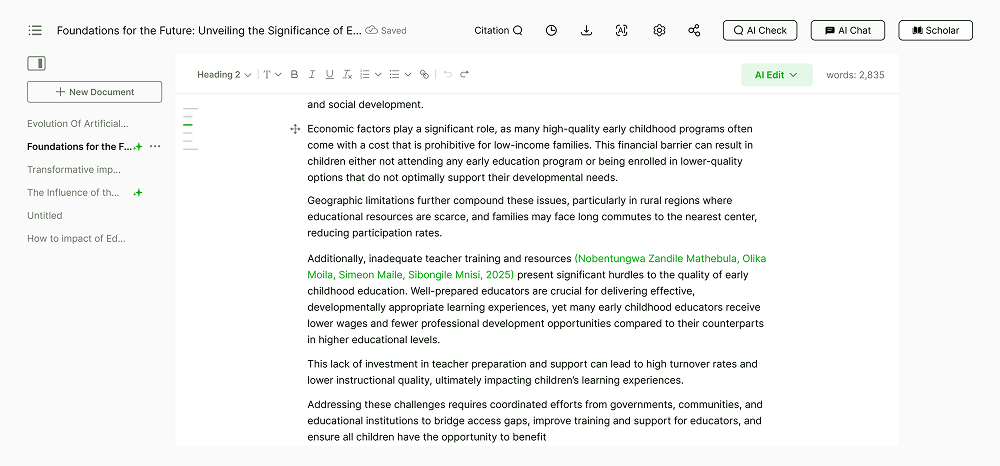Open the Heading 2 style dropdown
This screenshot has height=466, width=1000.
(224, 75)
